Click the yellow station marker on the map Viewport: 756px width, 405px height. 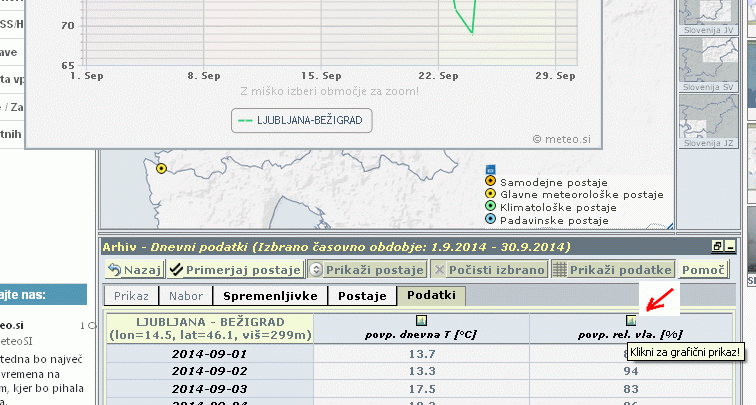click(161, 168)
